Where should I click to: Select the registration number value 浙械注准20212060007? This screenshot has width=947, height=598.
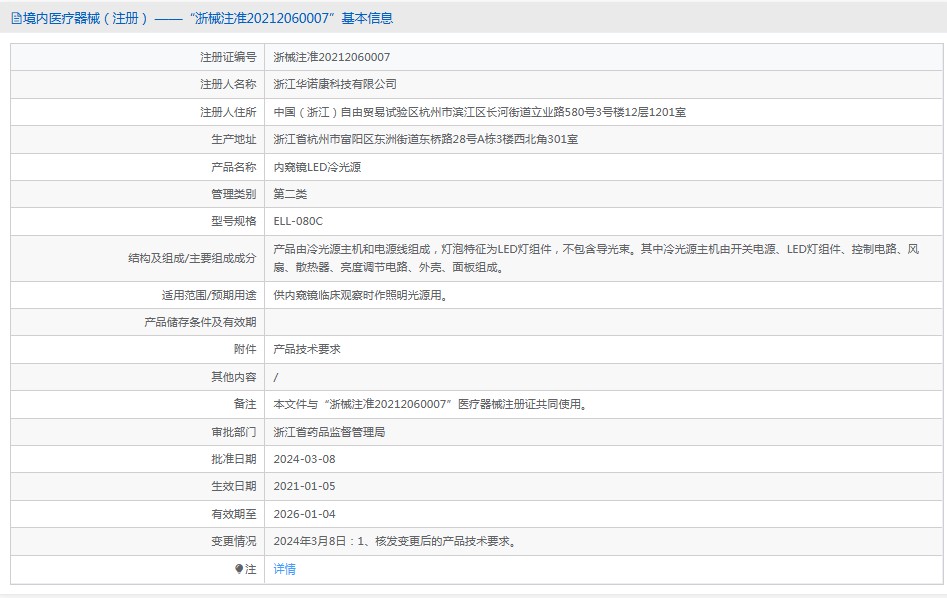[x=332, y=57]
